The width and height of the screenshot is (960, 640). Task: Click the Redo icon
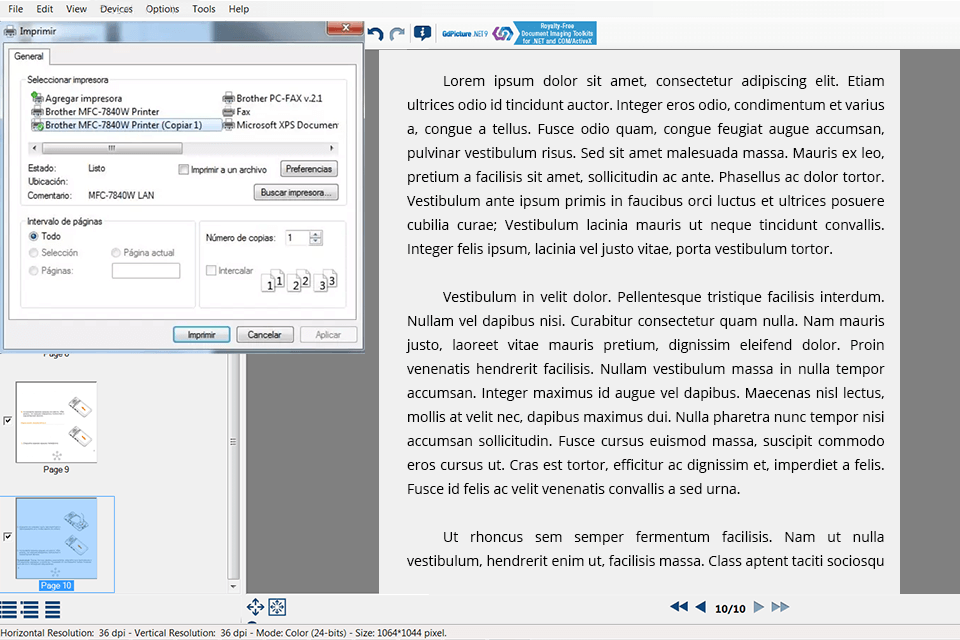coord(395,33)
